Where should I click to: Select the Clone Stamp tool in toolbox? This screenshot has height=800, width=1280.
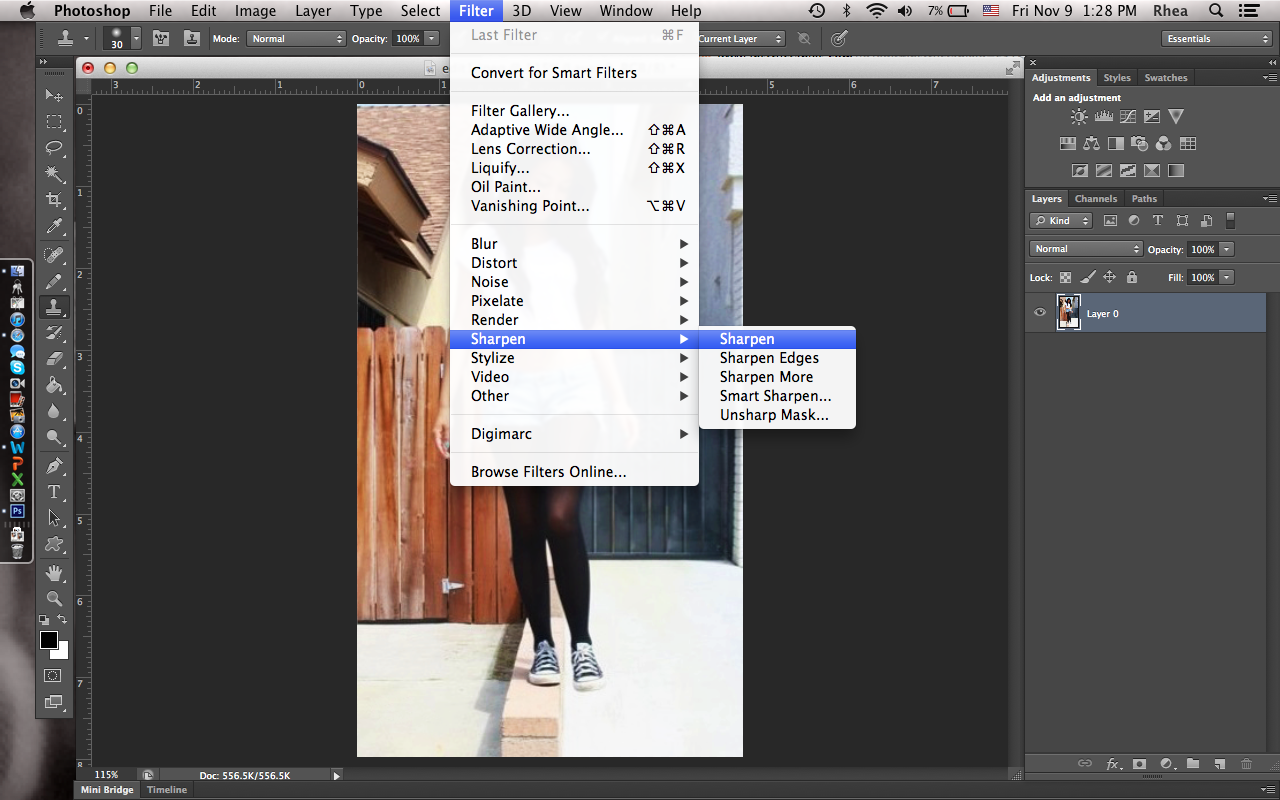click(54, 307)
